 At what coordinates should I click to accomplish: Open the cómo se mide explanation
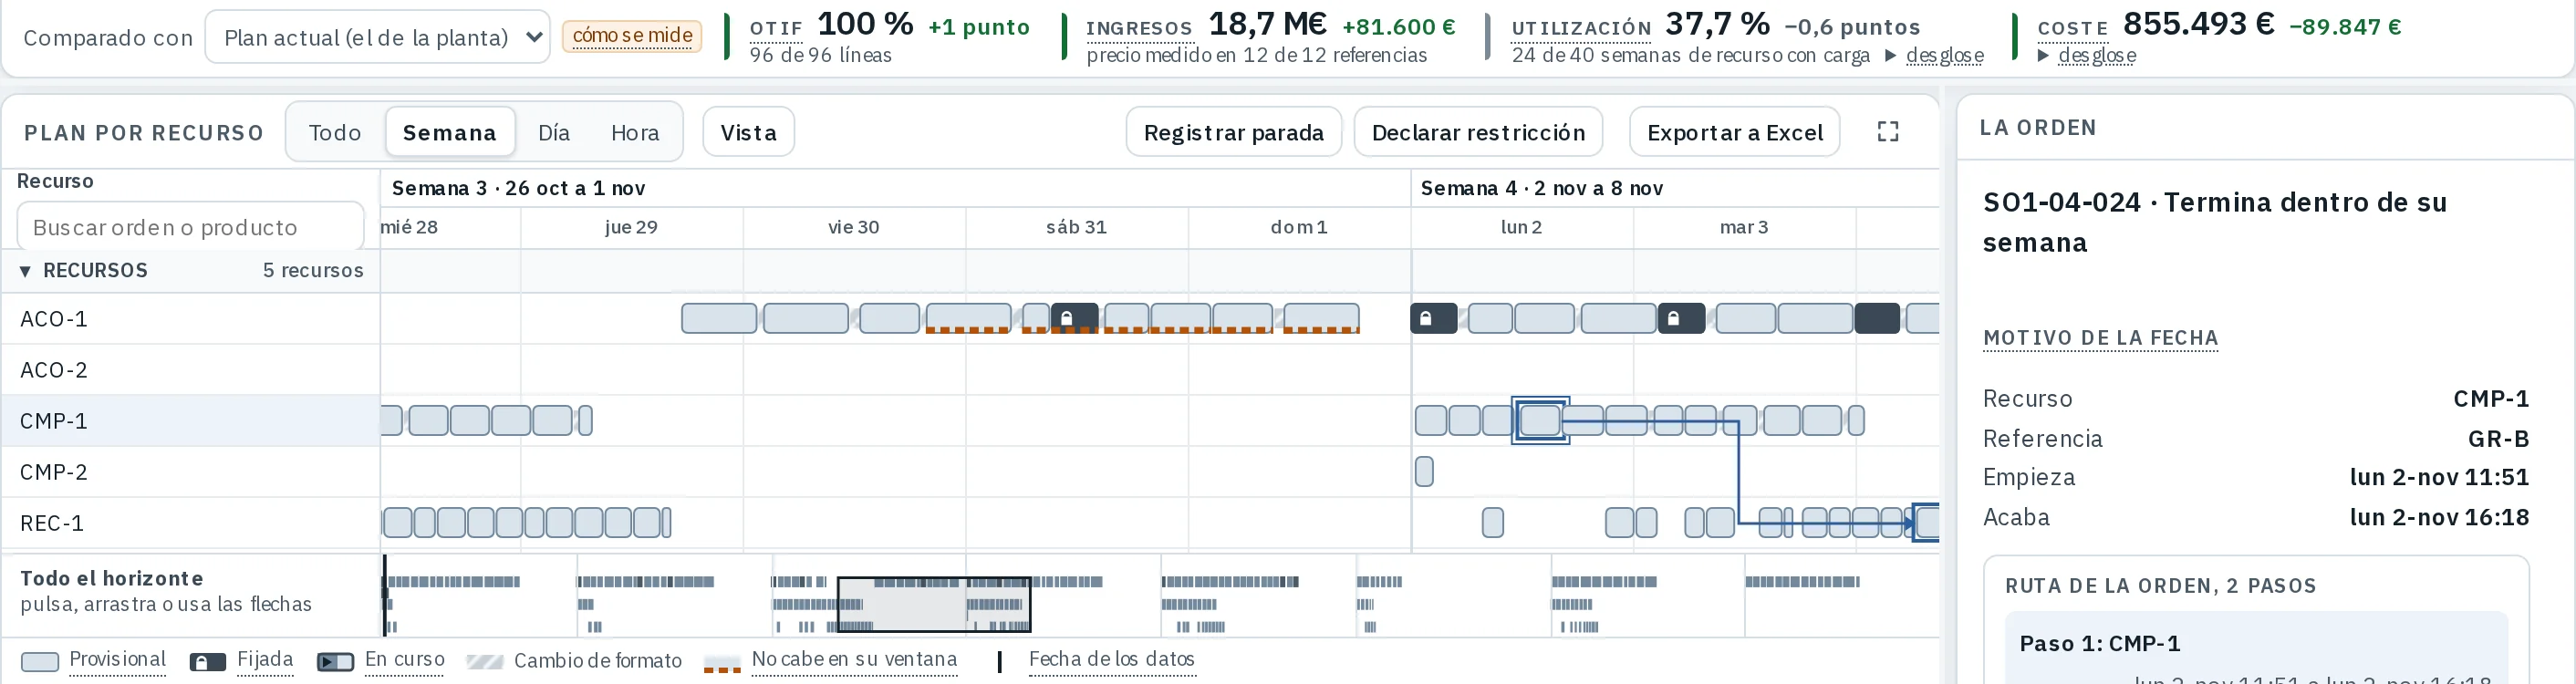[632, 36]
